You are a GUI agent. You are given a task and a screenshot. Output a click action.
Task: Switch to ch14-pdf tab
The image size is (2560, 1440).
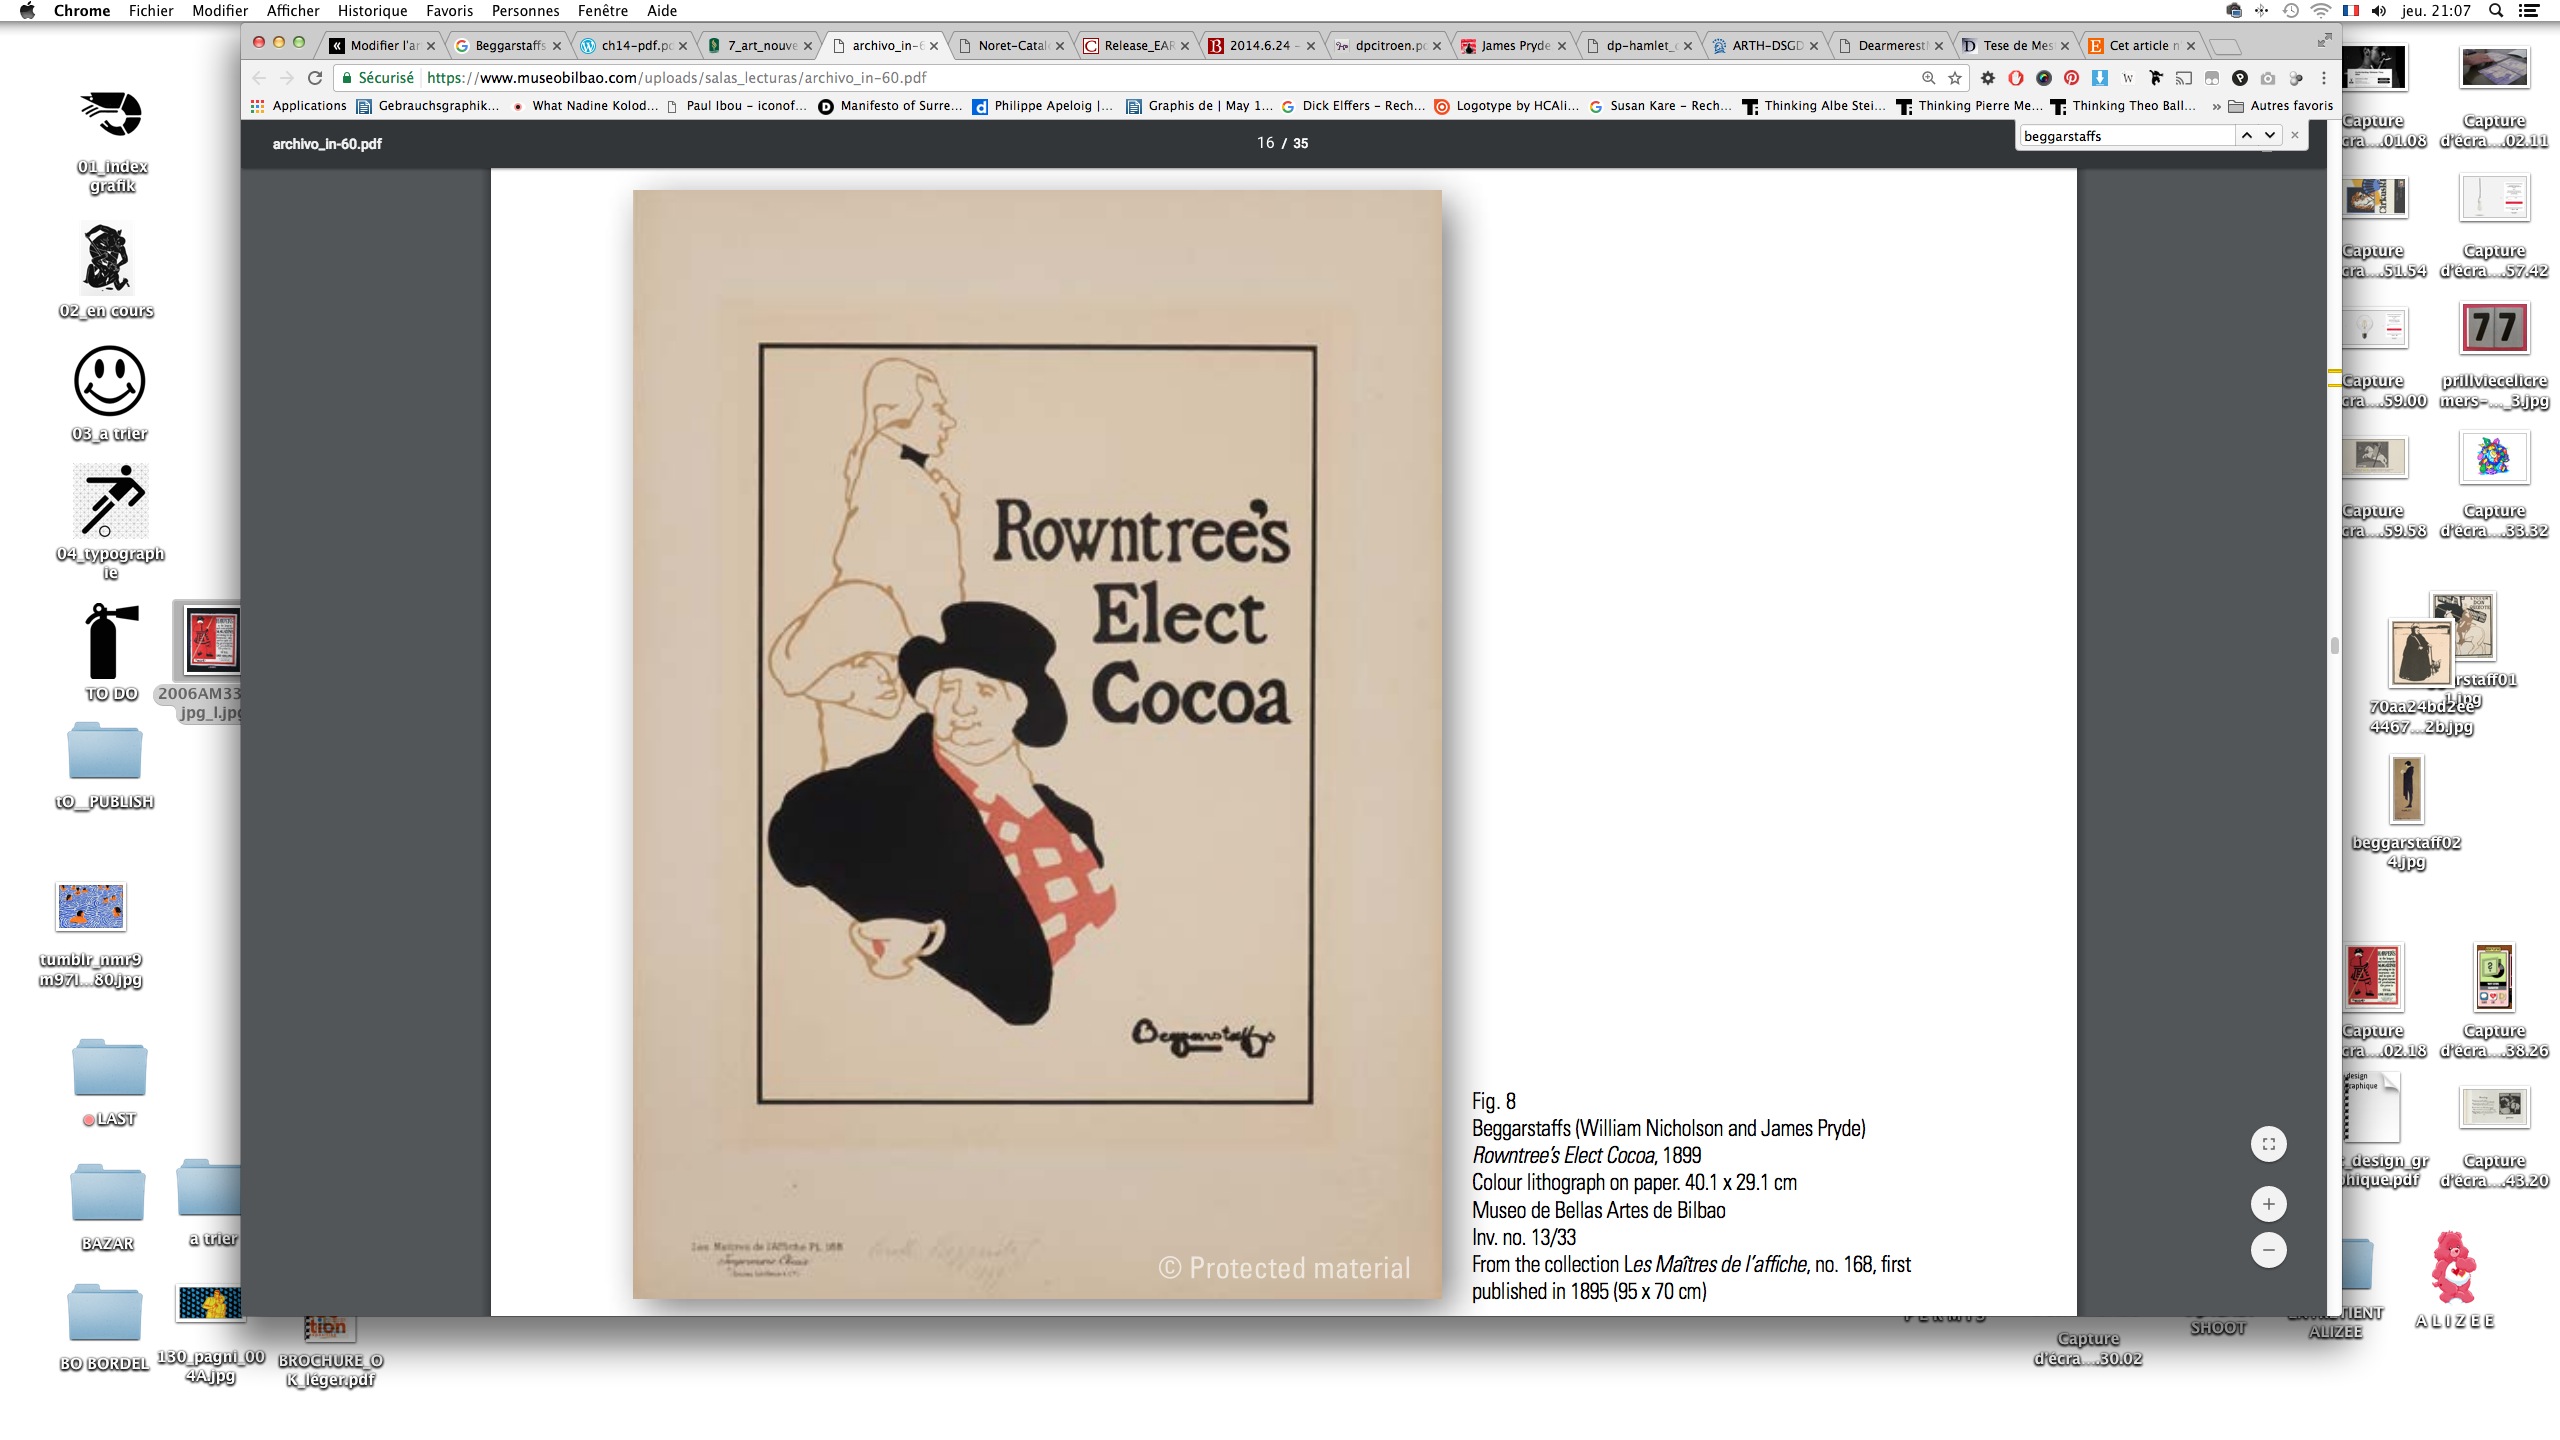pos(635,45)
